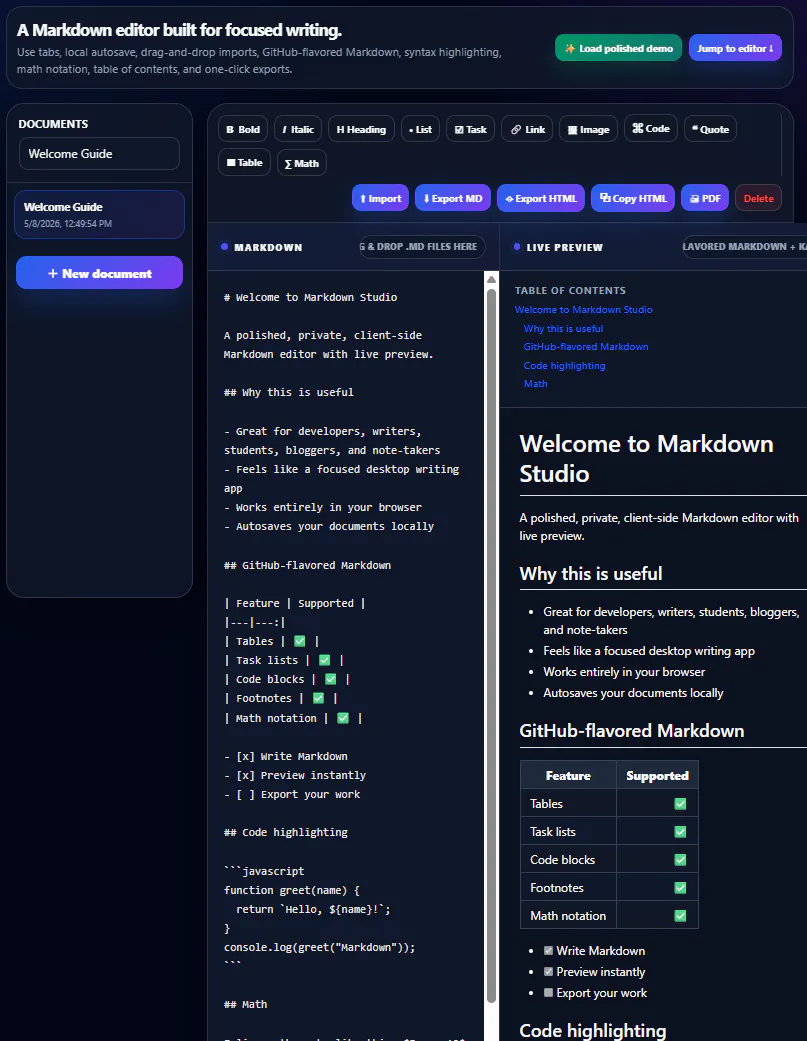Click the 'Tables' cell in preview table

point(568,803)
